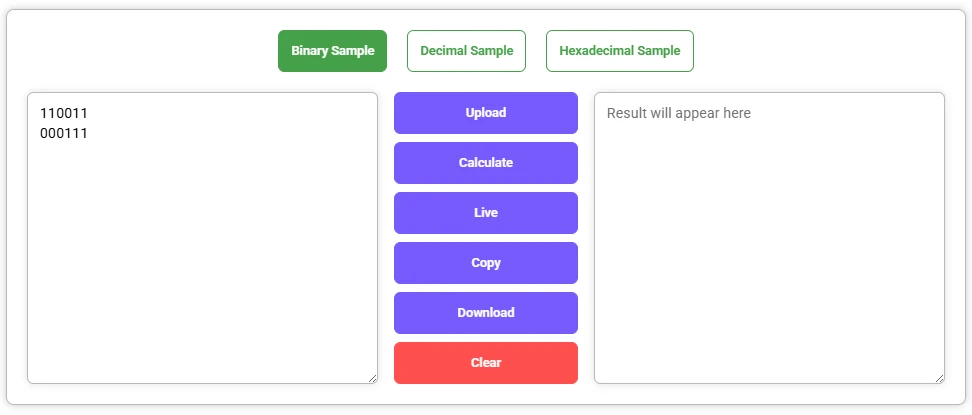
Task: Grab the result box resize handle
Action: click(939, 378)
